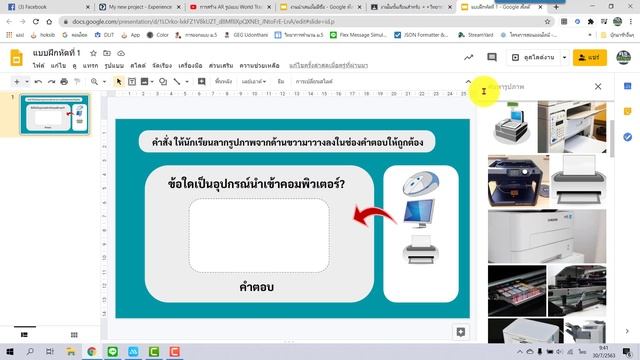Click the browser Reload button
640x360 pixels.
coord(36,22)
